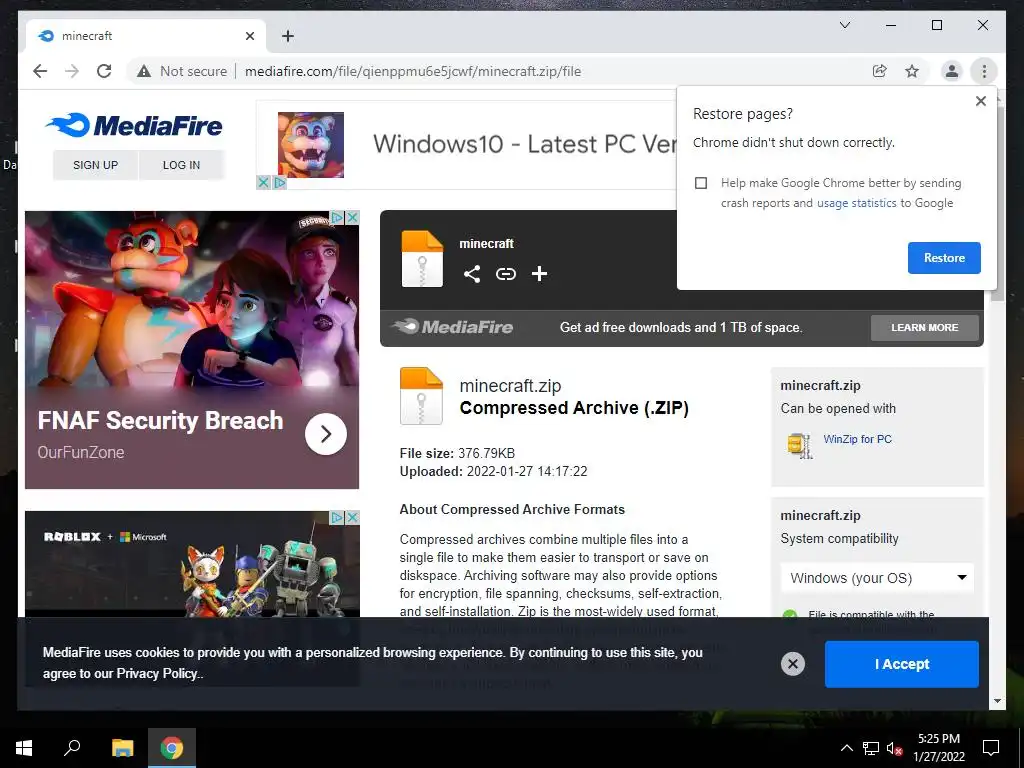
Task: Open FNAF Security Breach ad arrow
Action: 325,434
